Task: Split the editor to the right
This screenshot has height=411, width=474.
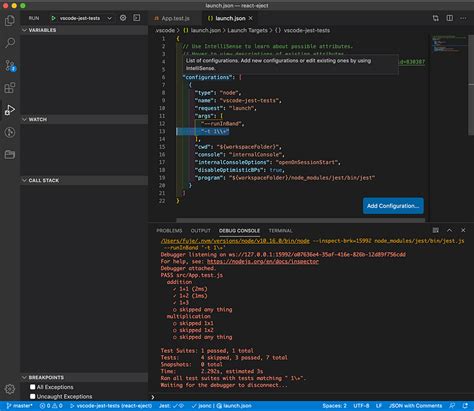Action: pyautogui.click(x=450, y=18)
